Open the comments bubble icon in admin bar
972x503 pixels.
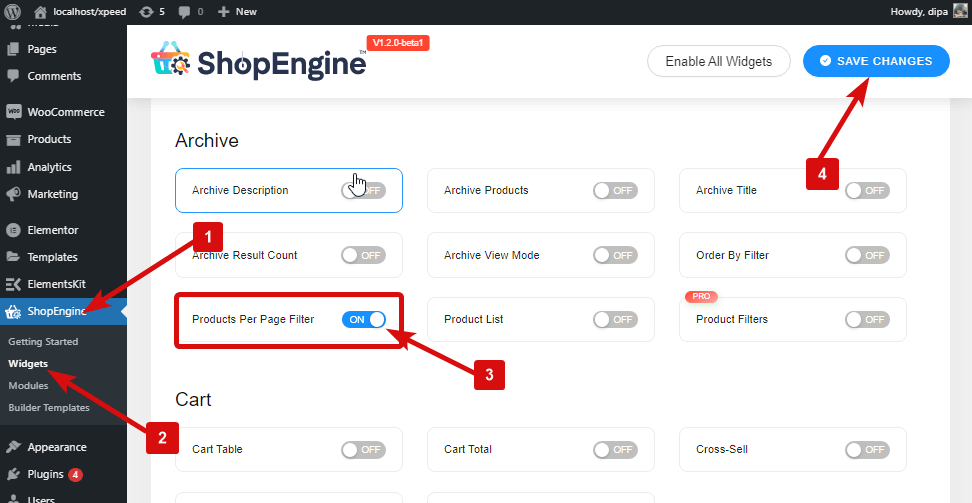[184, 12]
